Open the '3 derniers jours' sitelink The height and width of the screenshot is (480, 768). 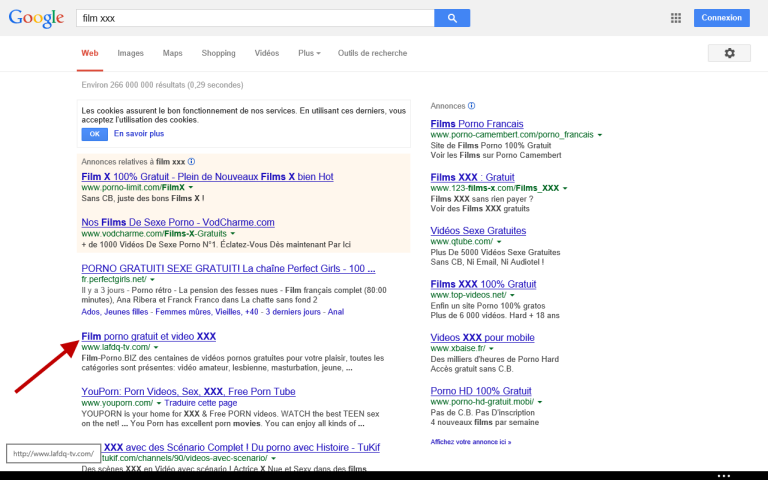[293, 312]
